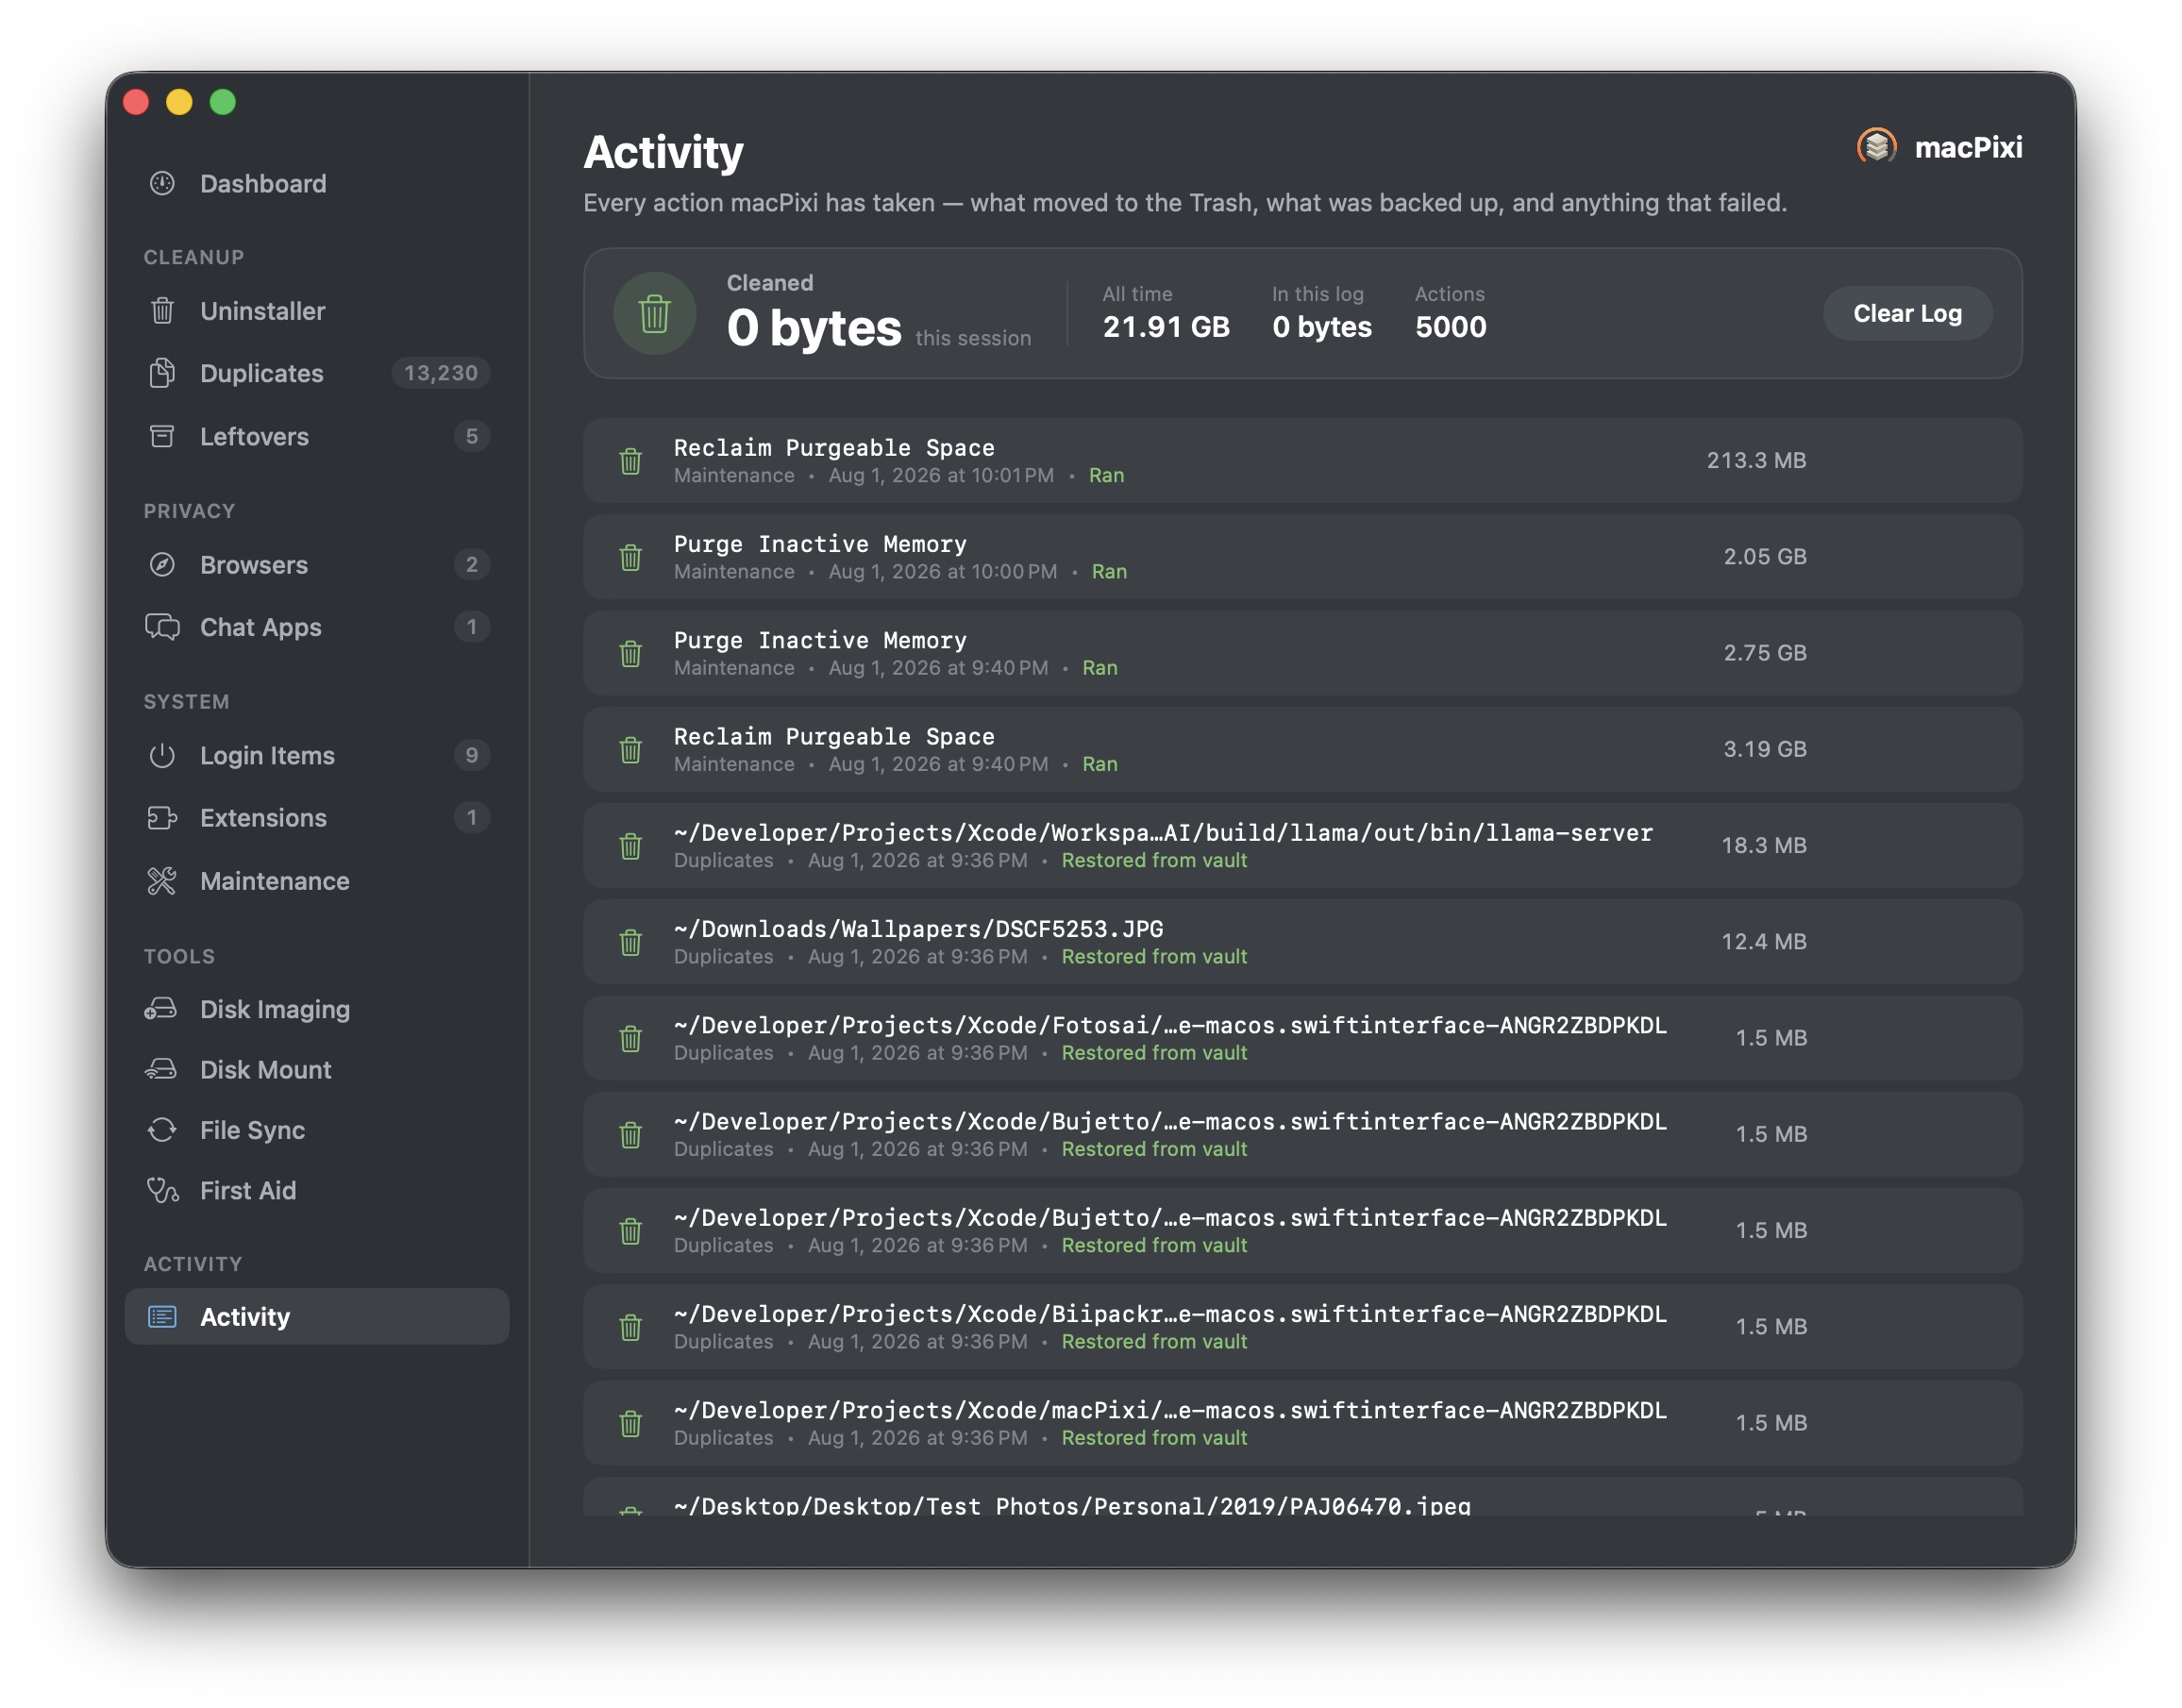
Task: Select Disk Mount tool
Action: click(317, 1069)
